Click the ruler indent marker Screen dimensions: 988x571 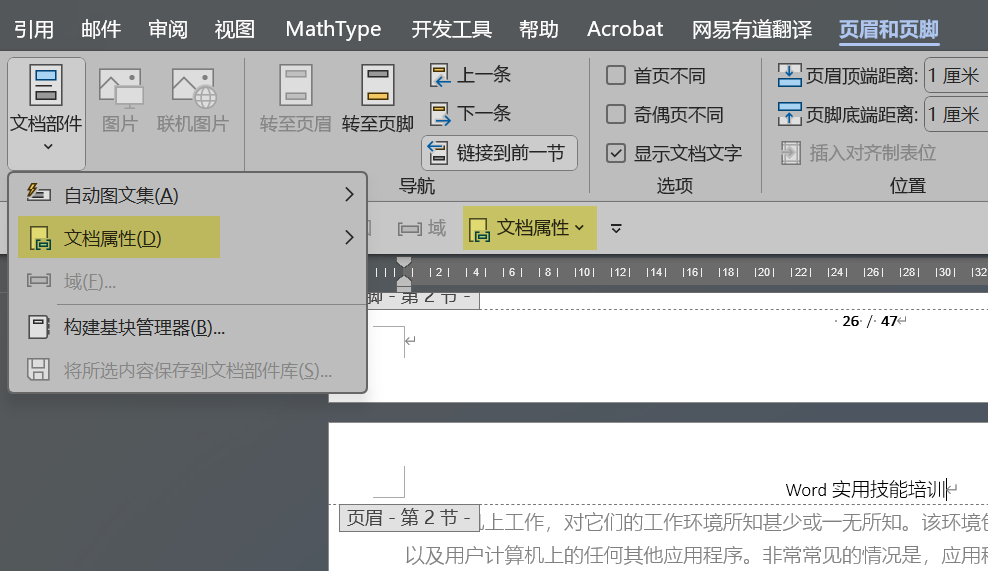click(x=404, y=273)
